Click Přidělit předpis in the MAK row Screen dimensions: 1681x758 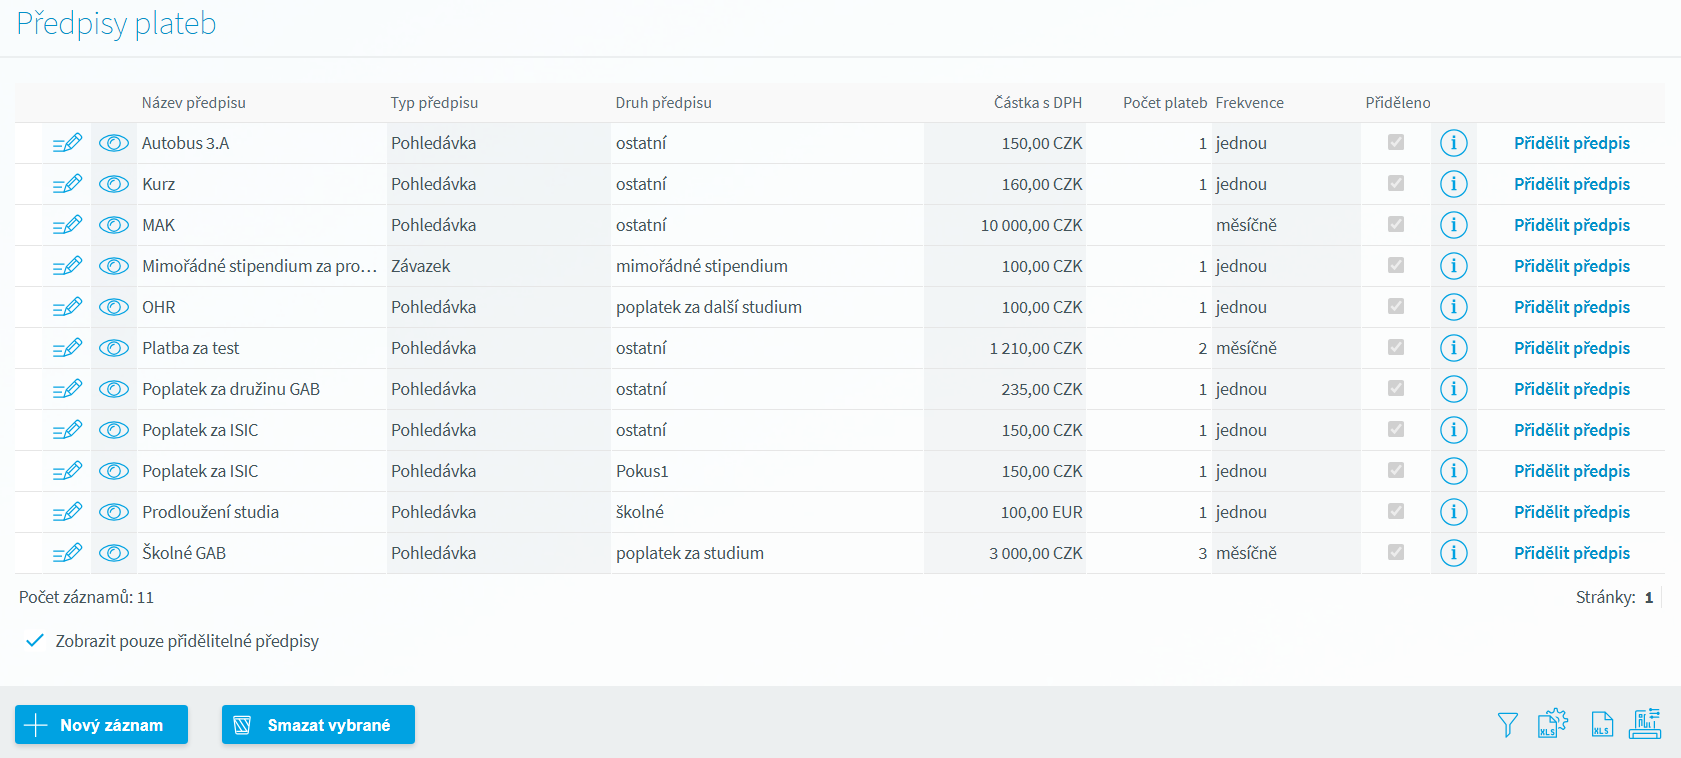point(1571,225)
